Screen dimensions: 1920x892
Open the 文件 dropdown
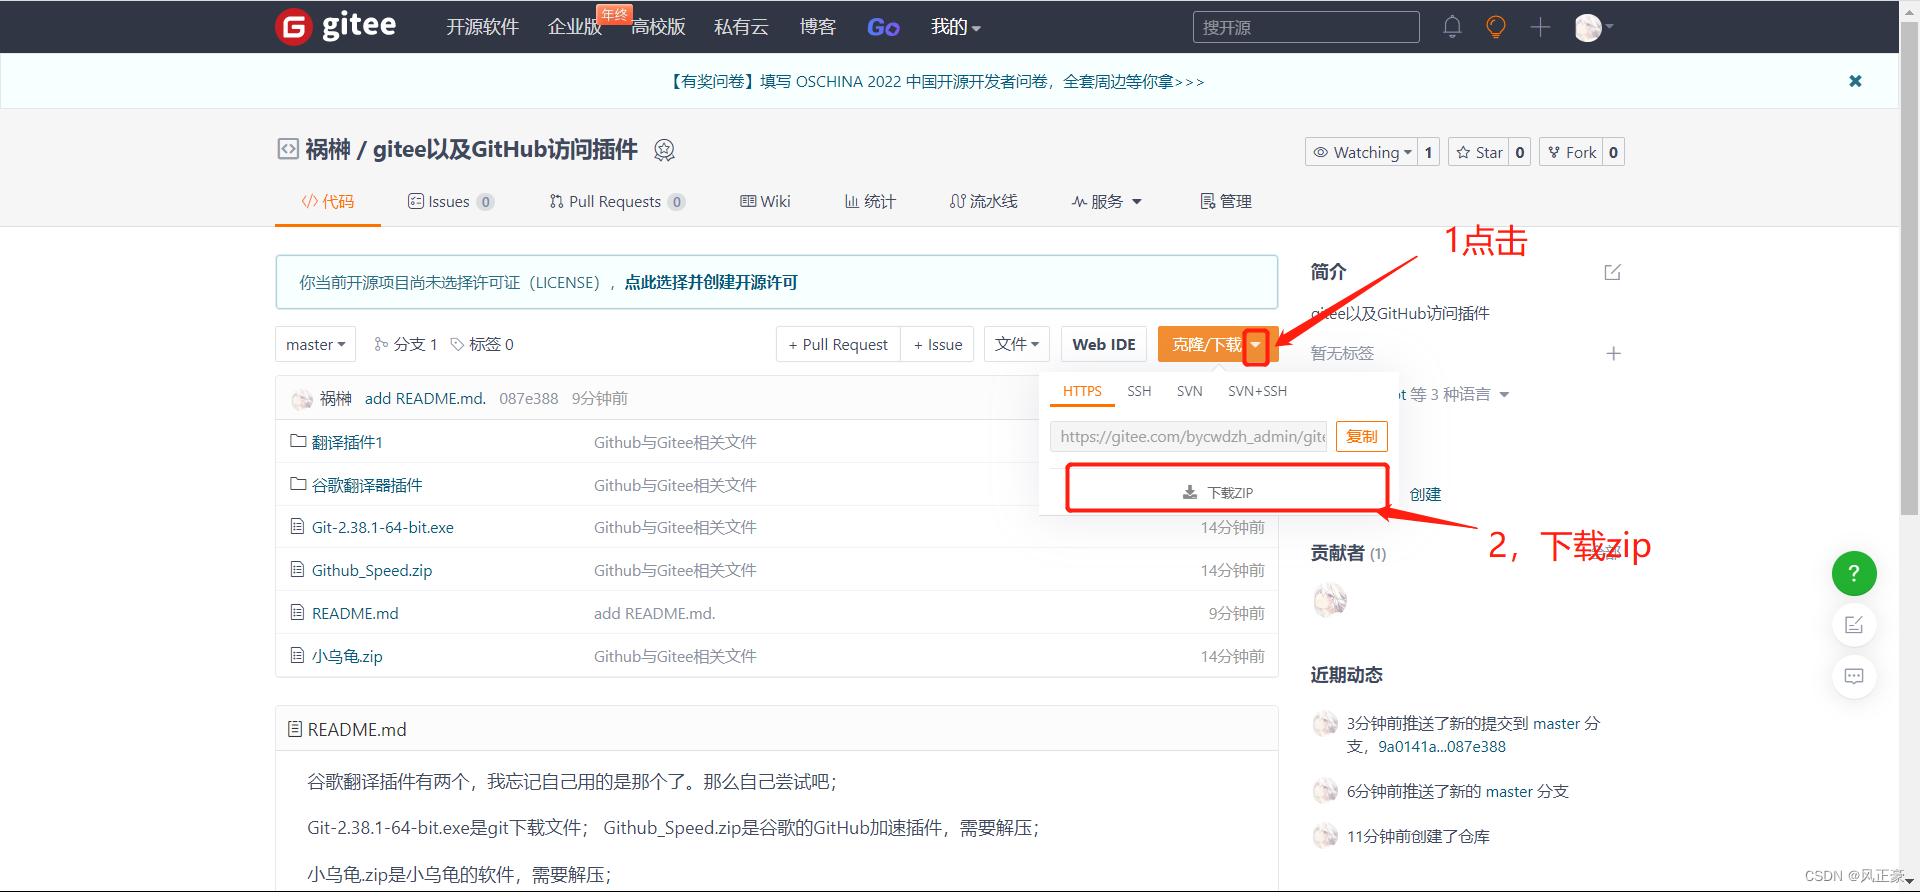pyautogui.click(x=1017, y=344)
